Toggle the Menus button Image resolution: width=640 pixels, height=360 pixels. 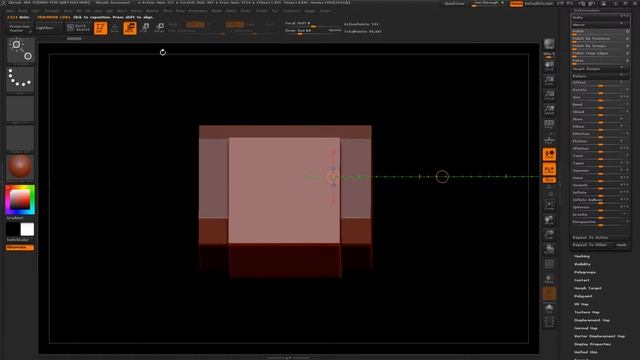click(516, 3)
